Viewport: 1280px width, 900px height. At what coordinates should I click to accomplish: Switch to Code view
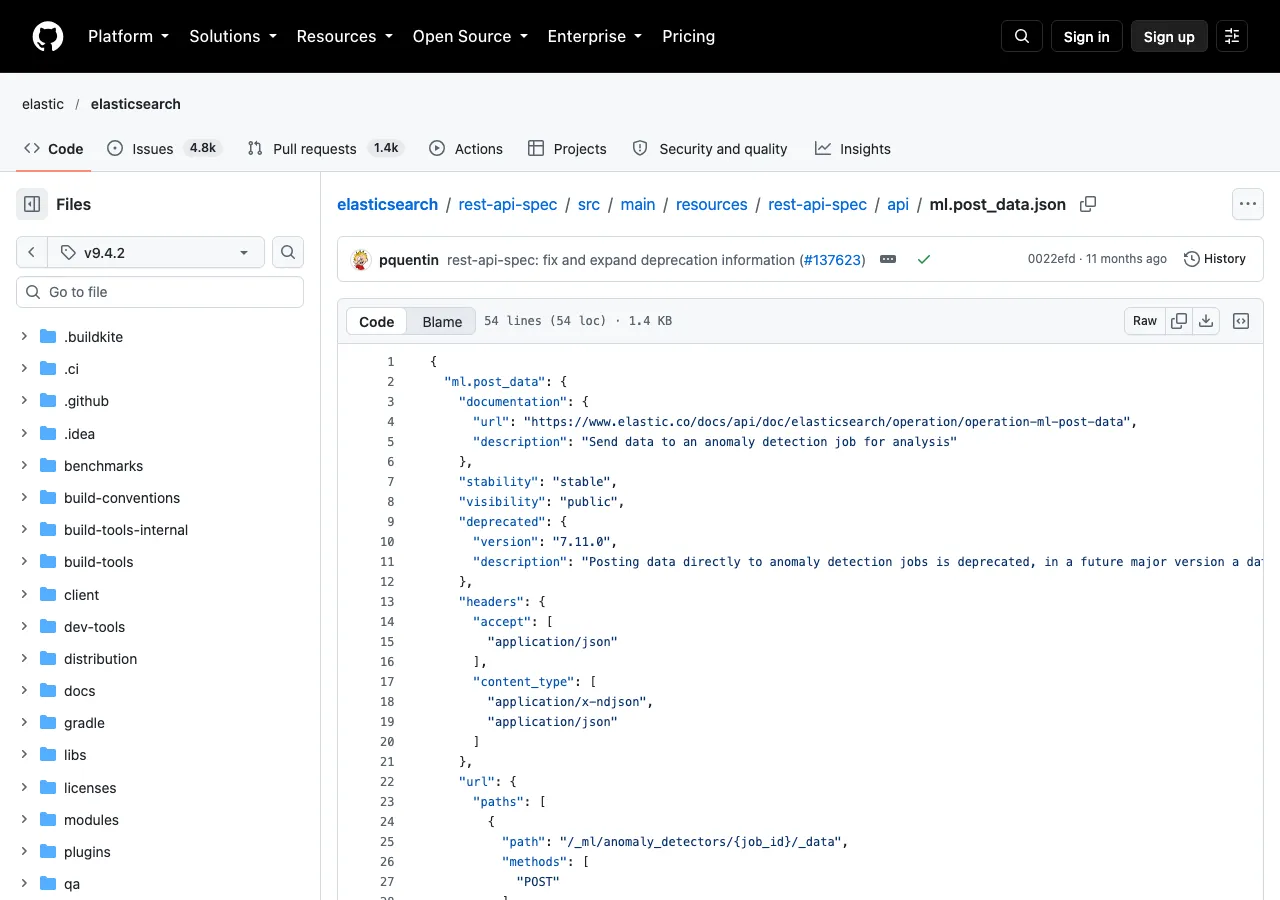377,321
